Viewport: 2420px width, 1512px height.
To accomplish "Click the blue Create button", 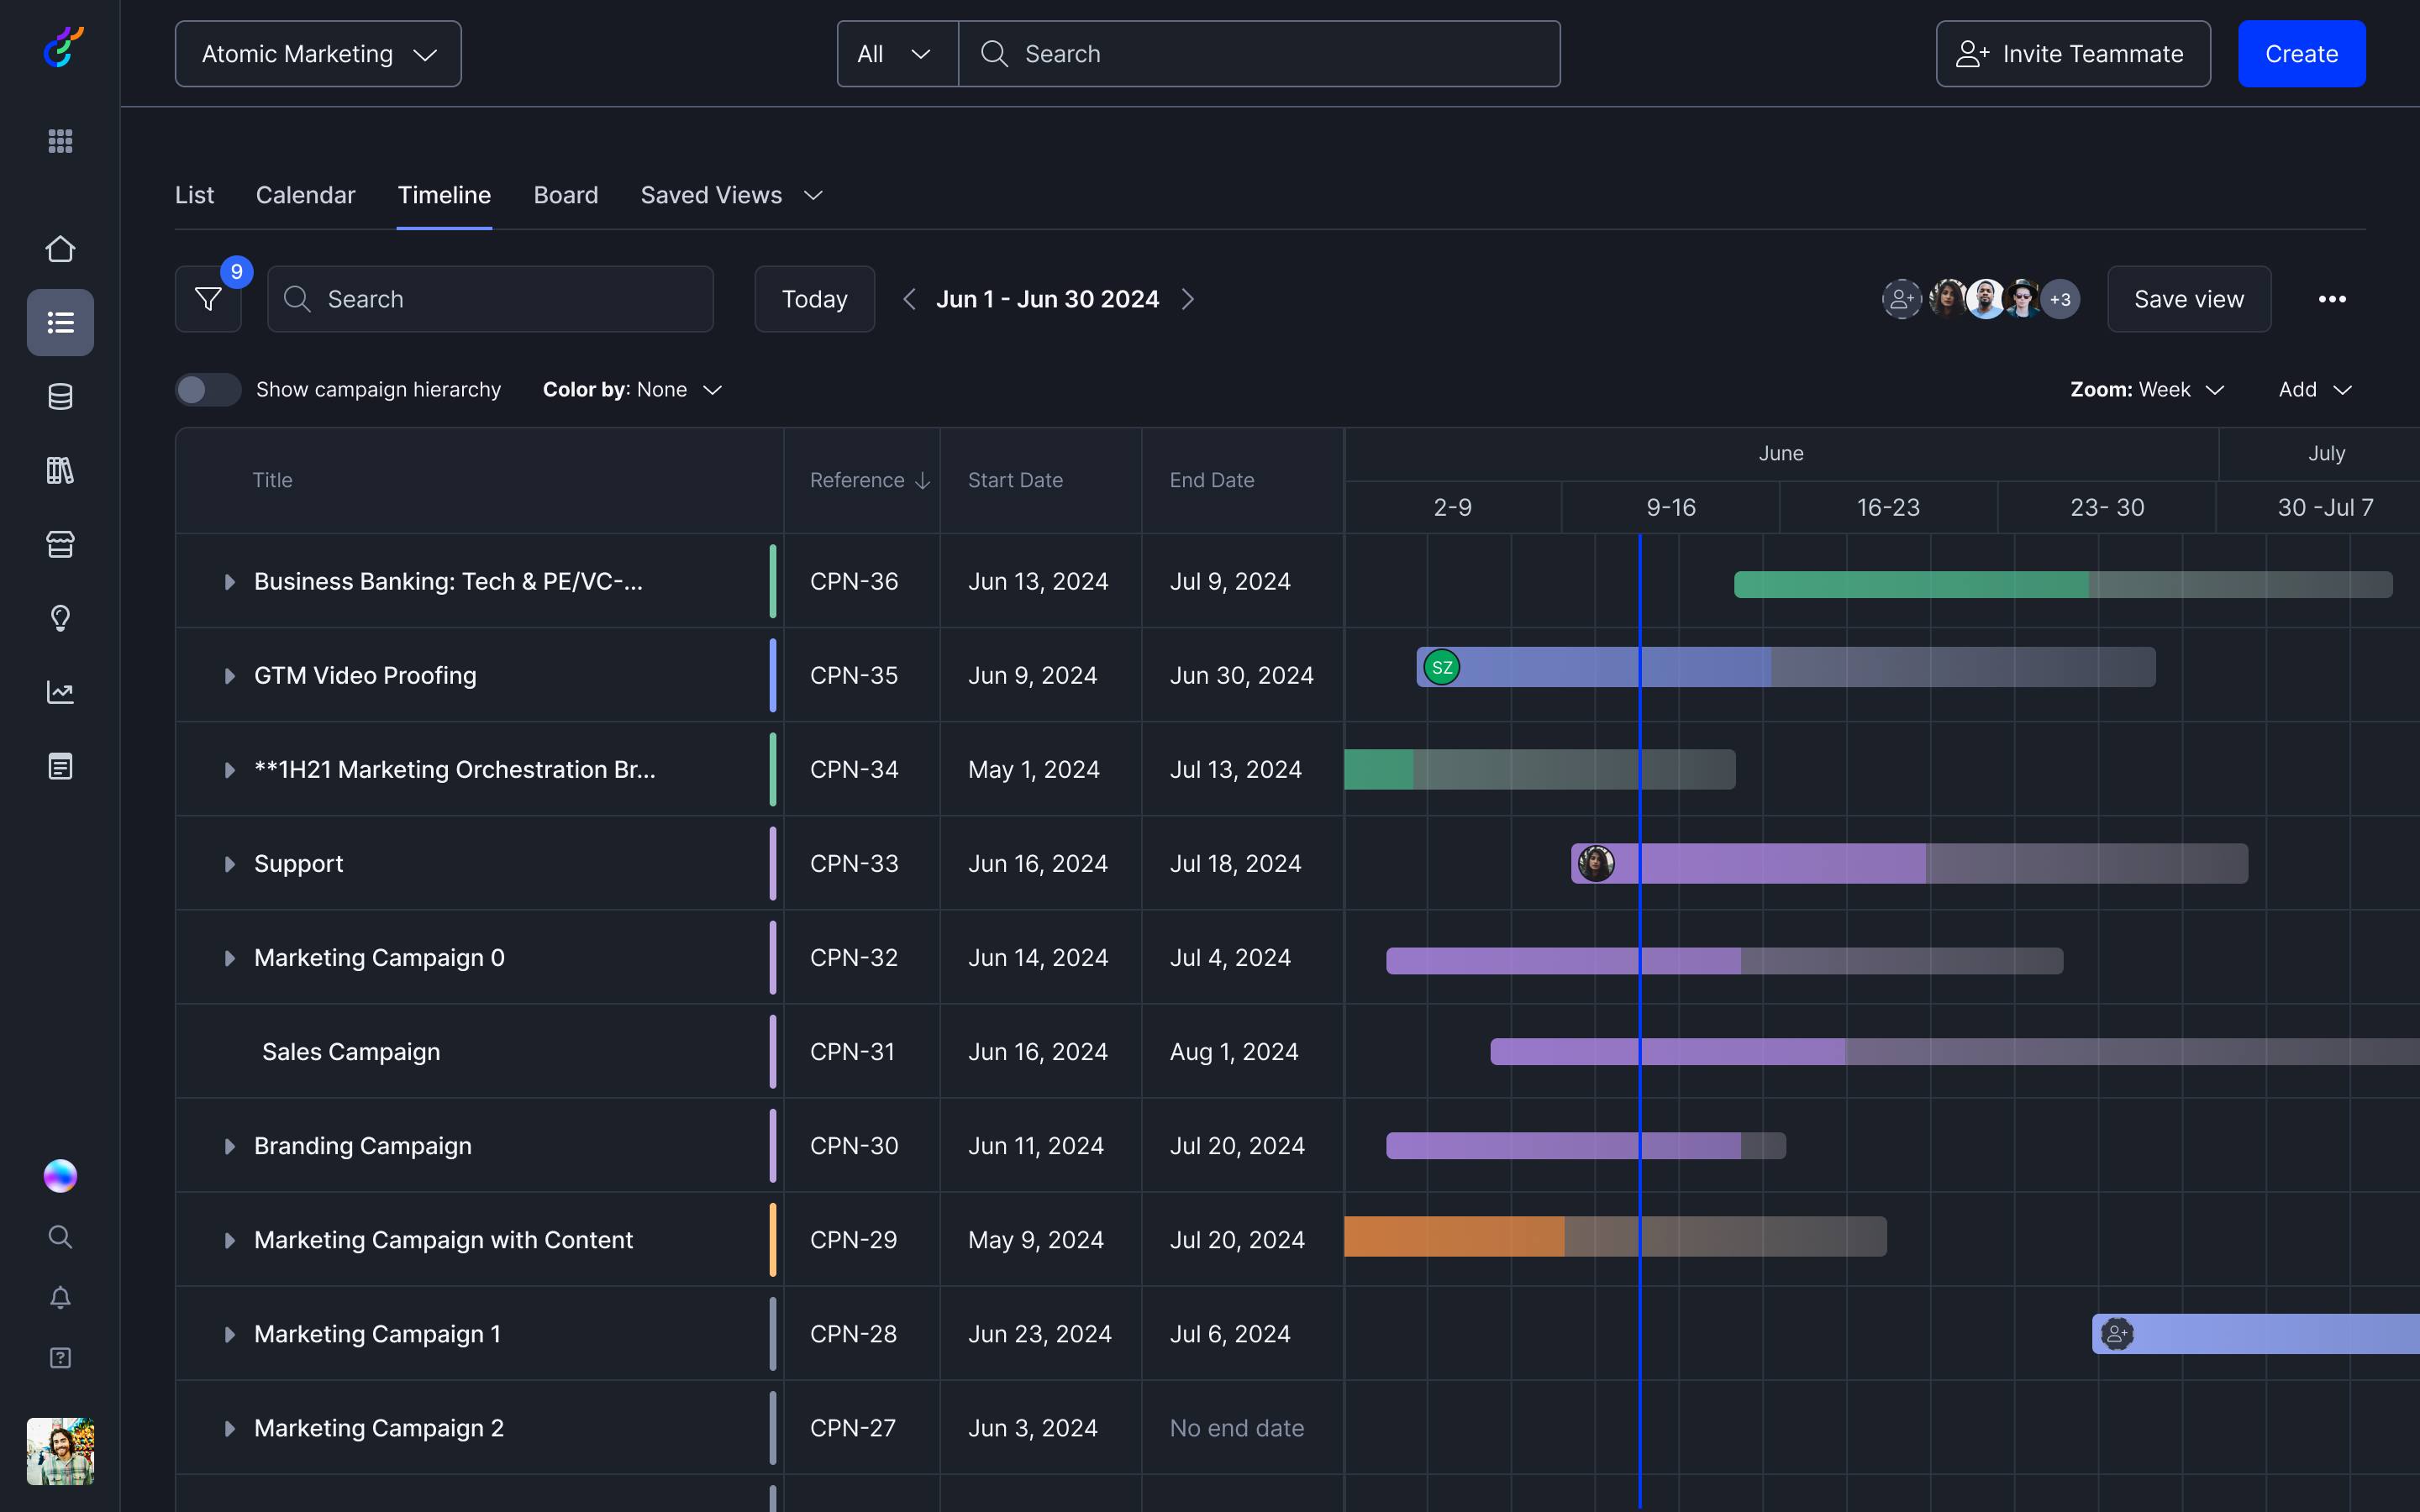I will pyautogui.click(x=2301, y=54).
